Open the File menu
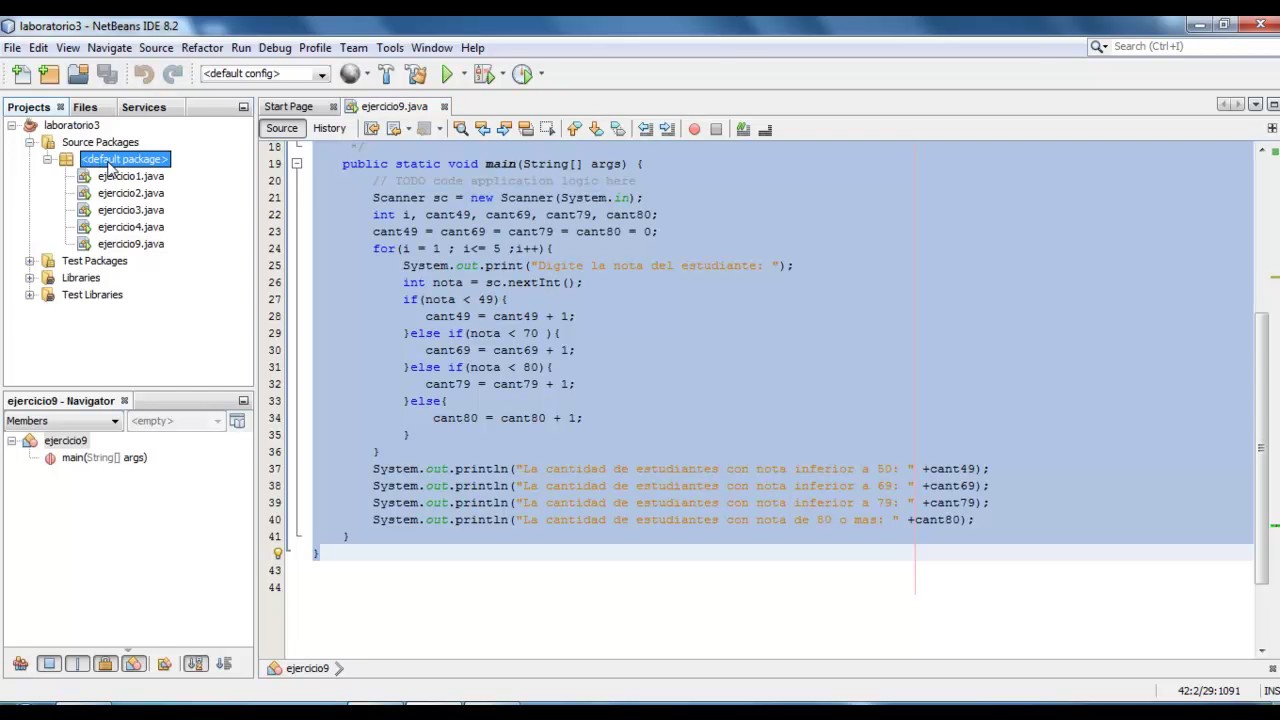The image size is (1280, 720). point(12,48)
